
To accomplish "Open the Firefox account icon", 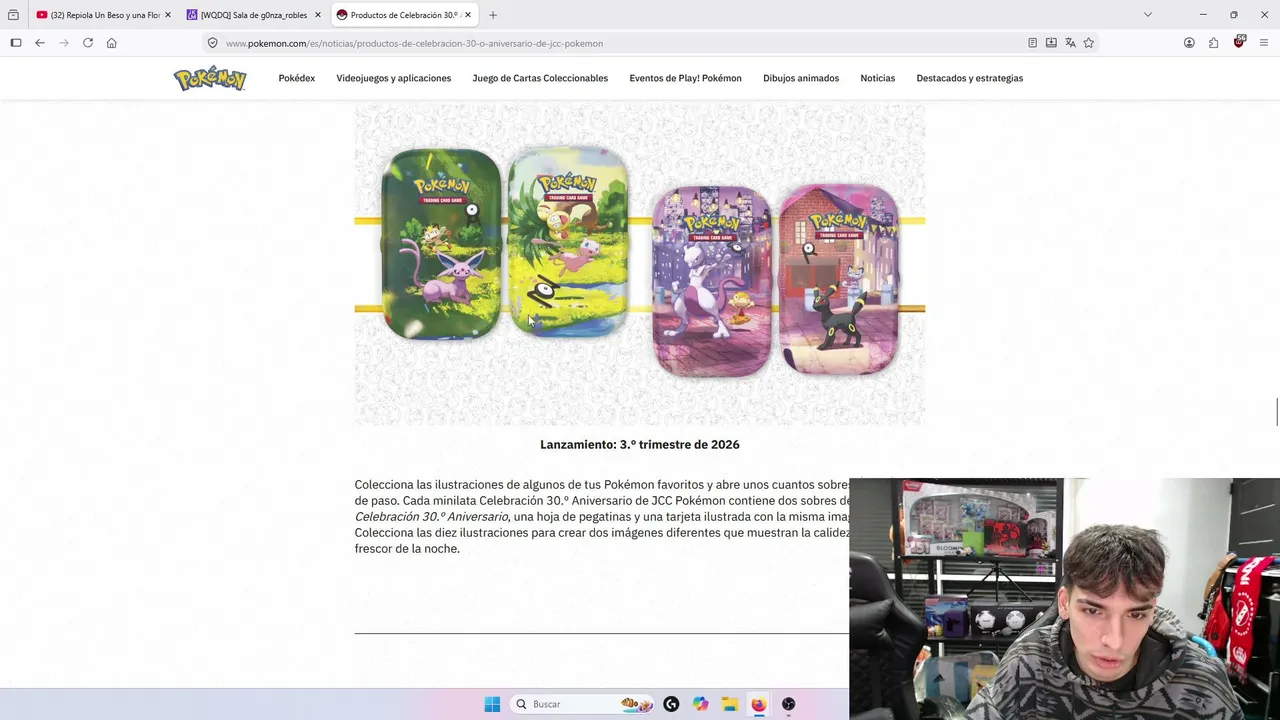I will point(1189,43).
